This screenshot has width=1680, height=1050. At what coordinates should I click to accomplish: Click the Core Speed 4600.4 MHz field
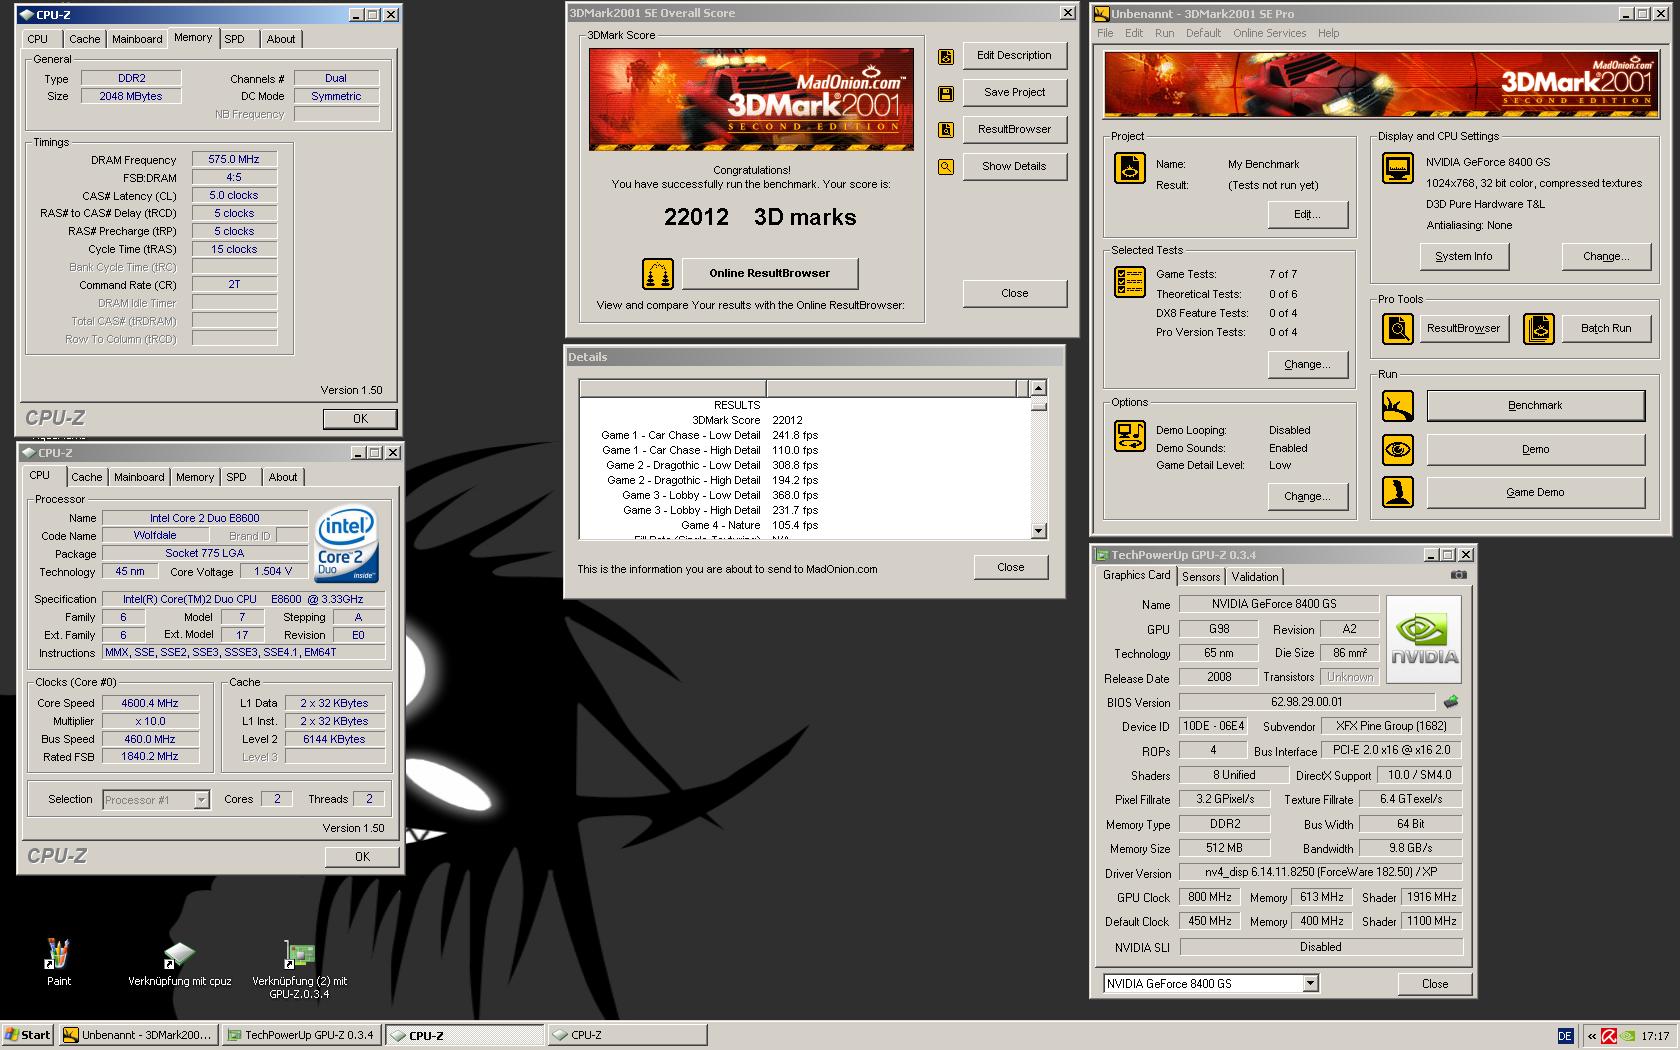point(150,703)
